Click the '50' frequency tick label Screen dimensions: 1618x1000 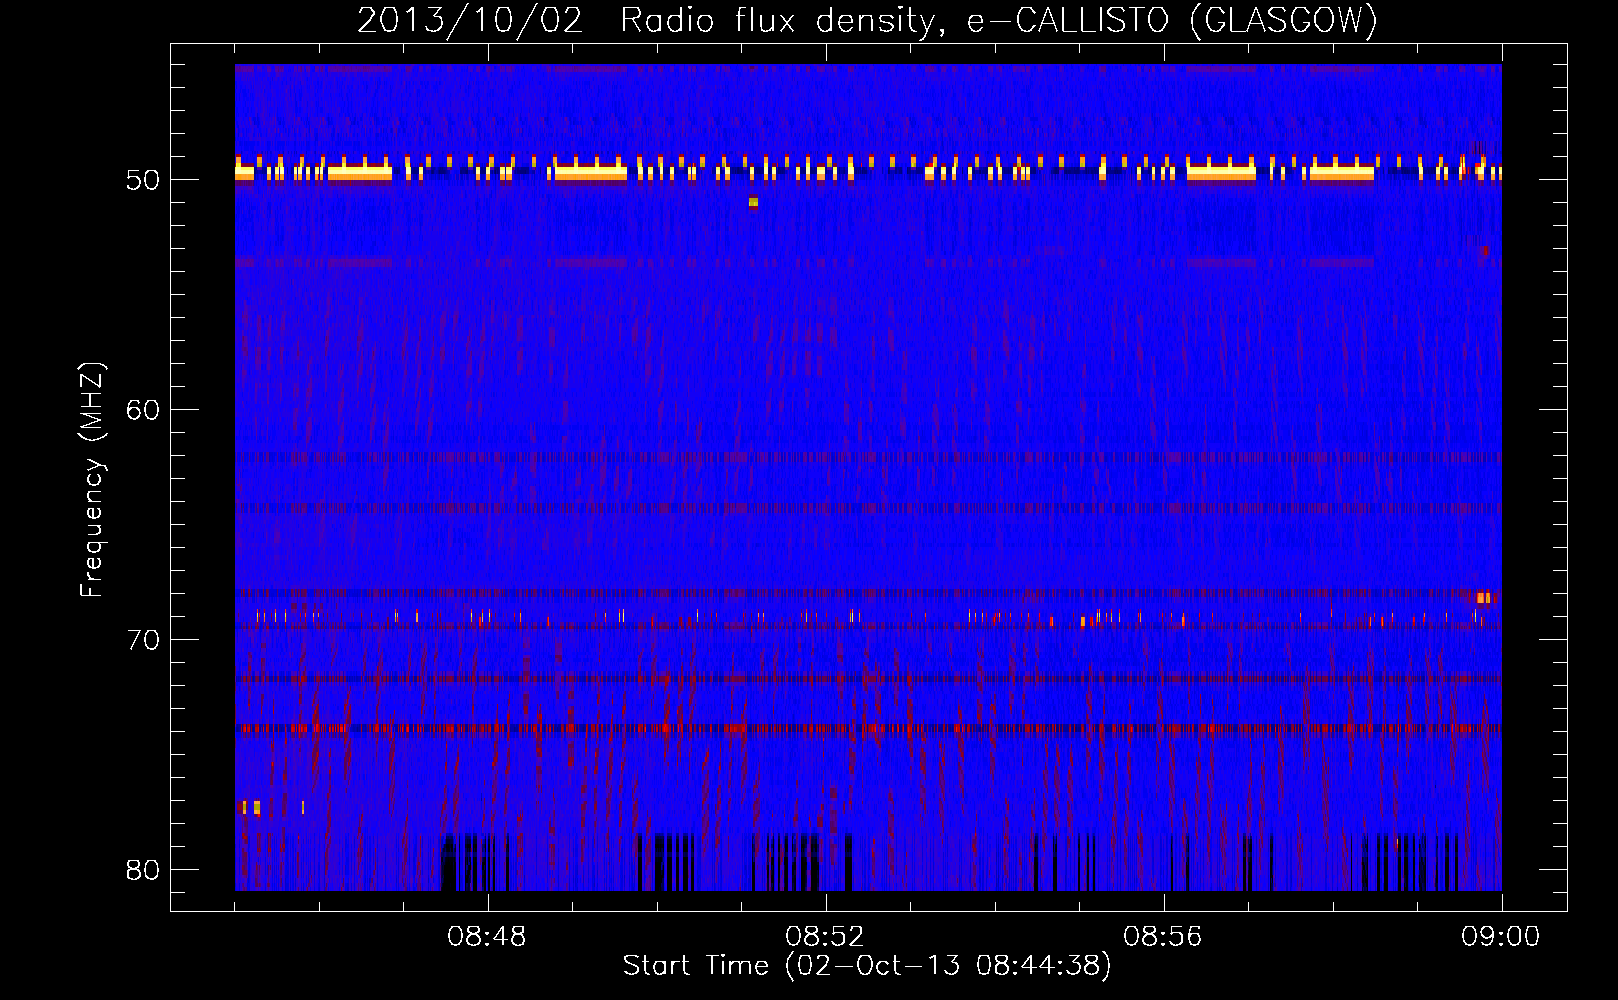(x=144, y=181)
